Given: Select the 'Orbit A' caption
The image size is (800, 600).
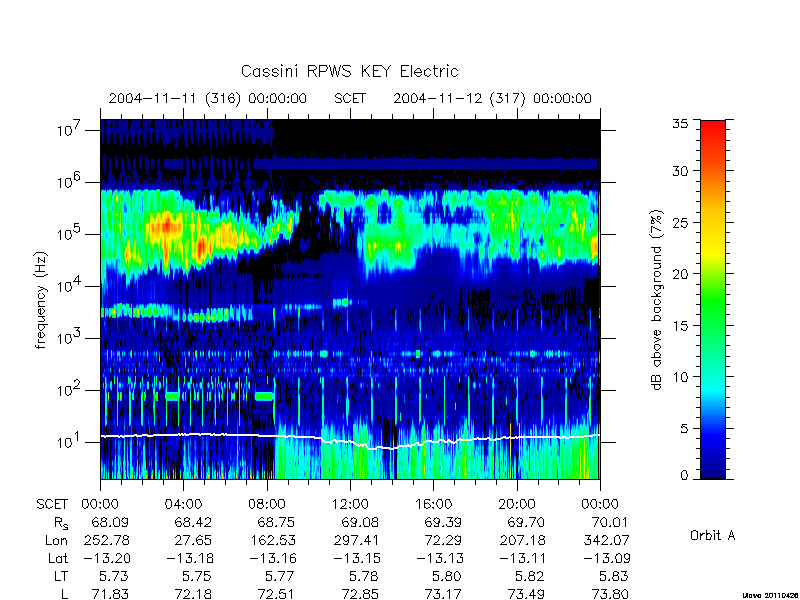Looking at the screenshot, I should click(x=713, y=535).
